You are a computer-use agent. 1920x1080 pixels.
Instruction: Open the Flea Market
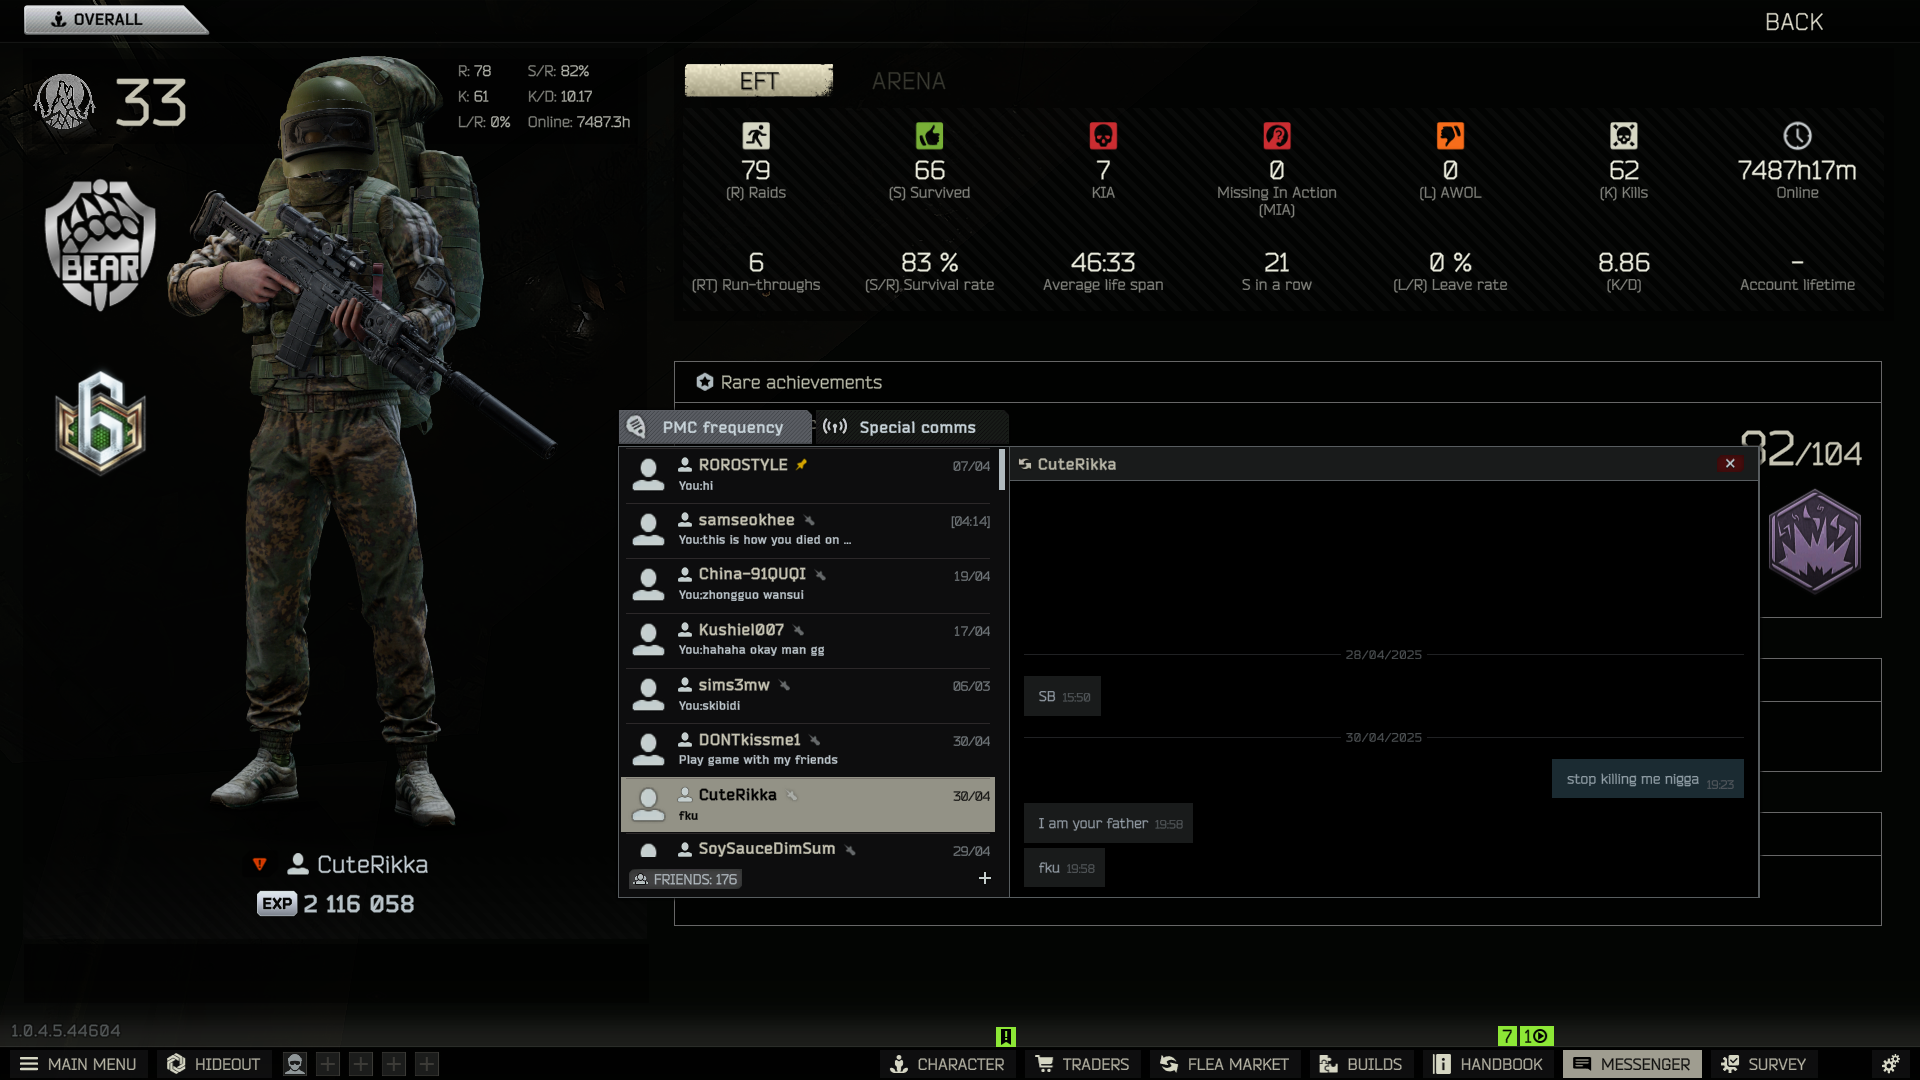click(1224, 1064)
